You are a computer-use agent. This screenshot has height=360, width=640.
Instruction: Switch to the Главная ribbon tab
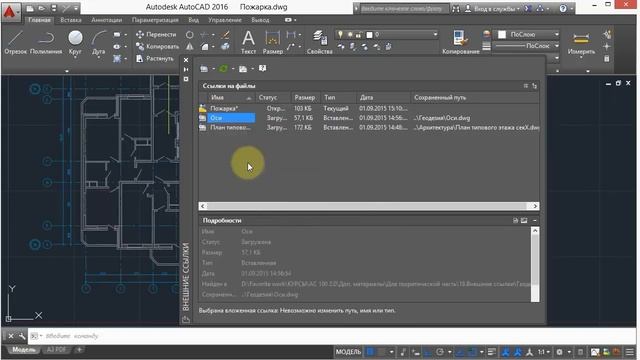(x=40, y=20)
